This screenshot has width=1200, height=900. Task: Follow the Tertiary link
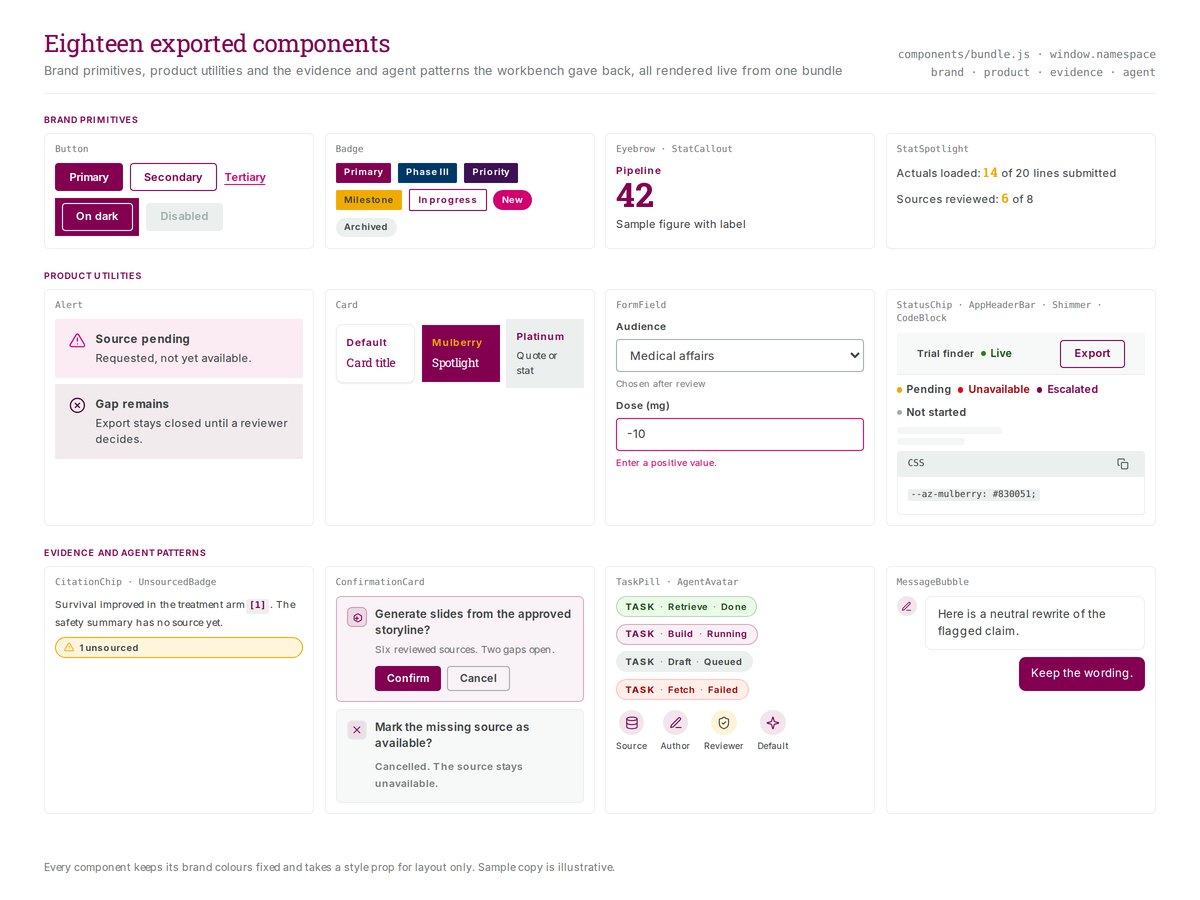(x=245, y=177)
